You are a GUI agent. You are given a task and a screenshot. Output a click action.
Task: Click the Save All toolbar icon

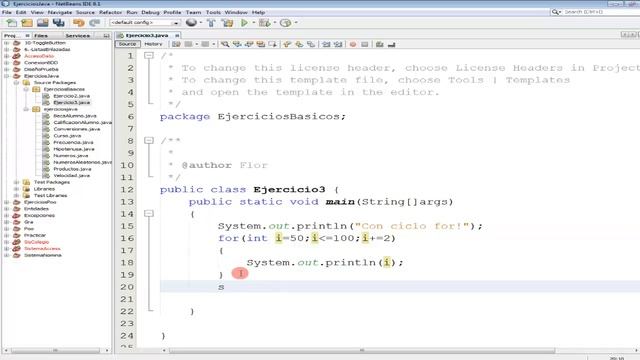tap(58, 23)
